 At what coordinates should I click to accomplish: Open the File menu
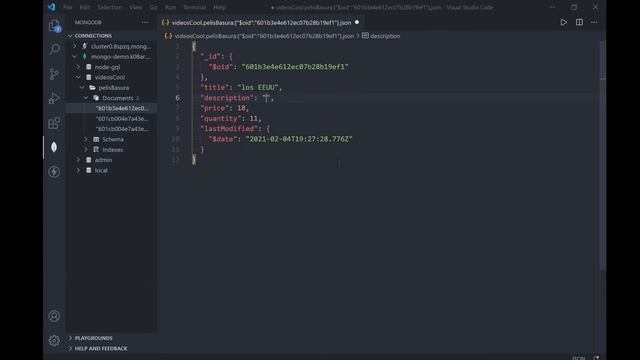click(x=68, y=7)
